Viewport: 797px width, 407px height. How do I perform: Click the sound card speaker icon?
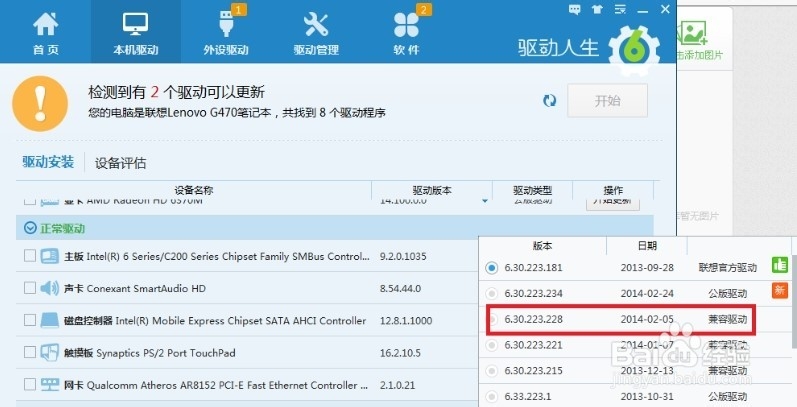pyautogui.click(x=50, y=288)
